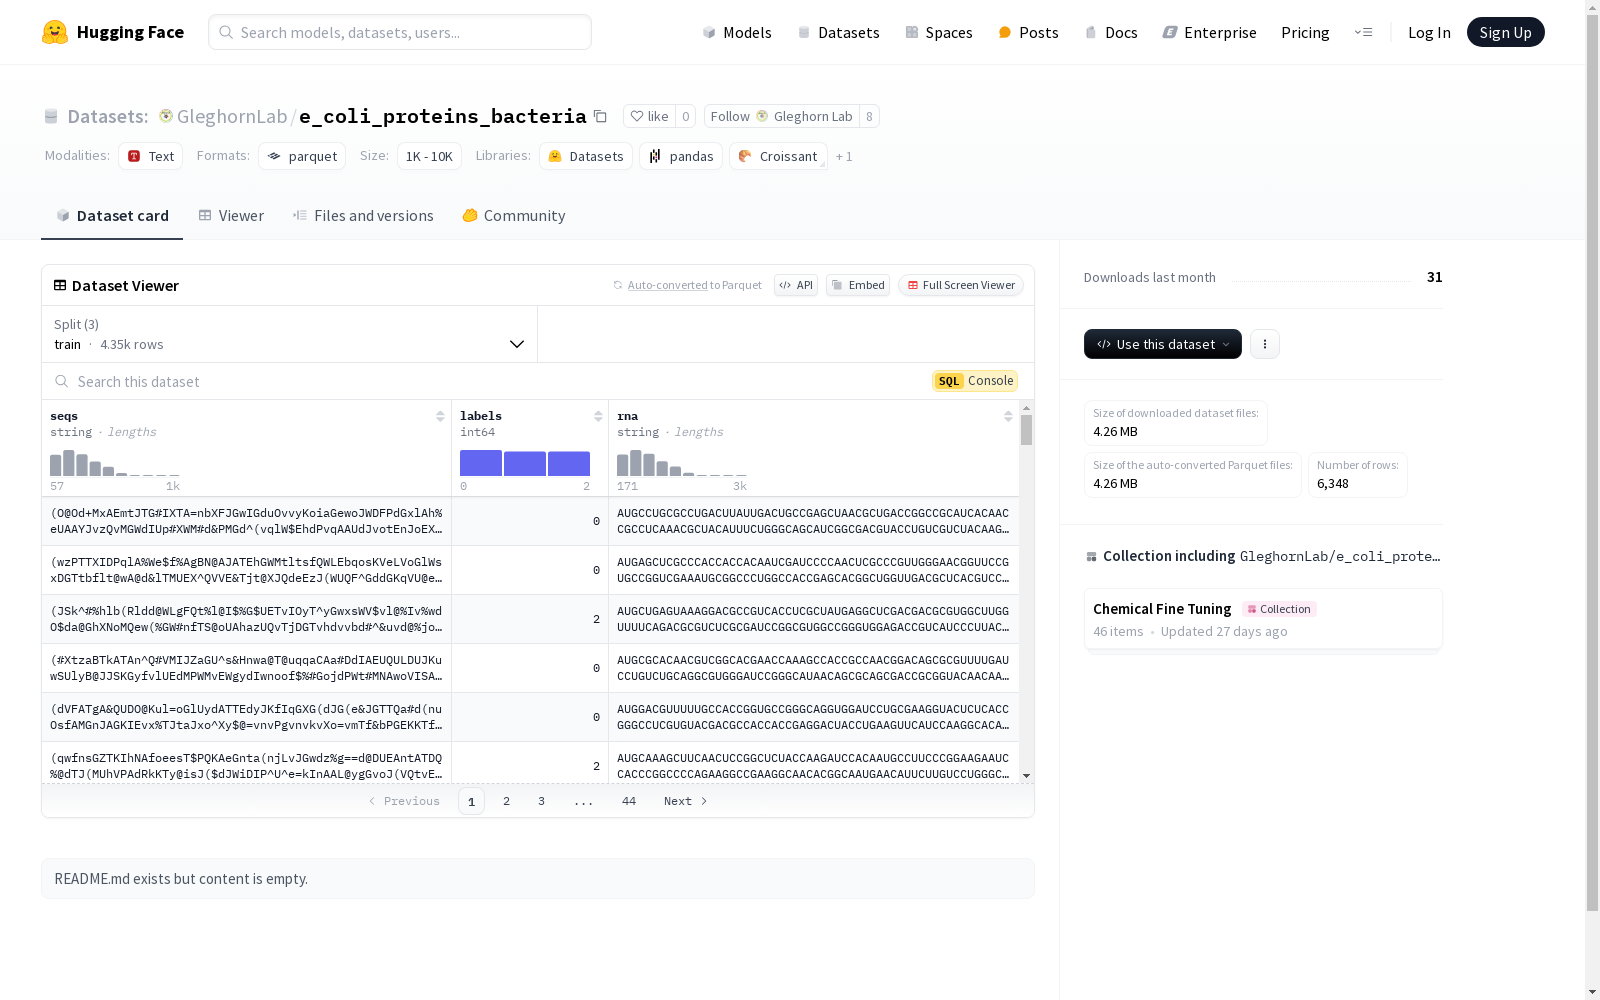Switch to the Viewer tab
The height and width of the screenshot is (1000, 1600).
(231, 216)
